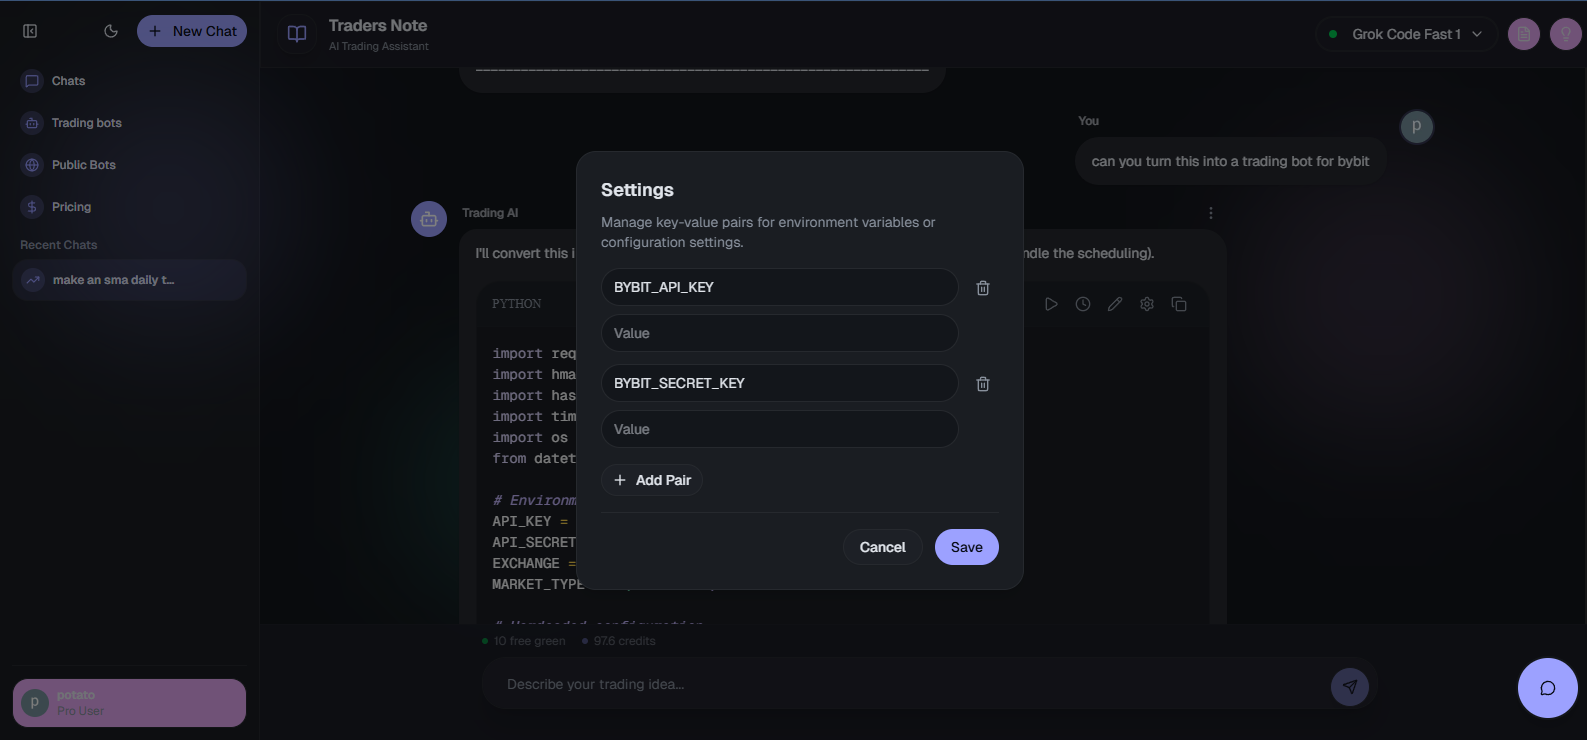The width and height of the screenshot is (1587, 740).
Task: Open the floating chat bubble button
Action: (1548, 688)
